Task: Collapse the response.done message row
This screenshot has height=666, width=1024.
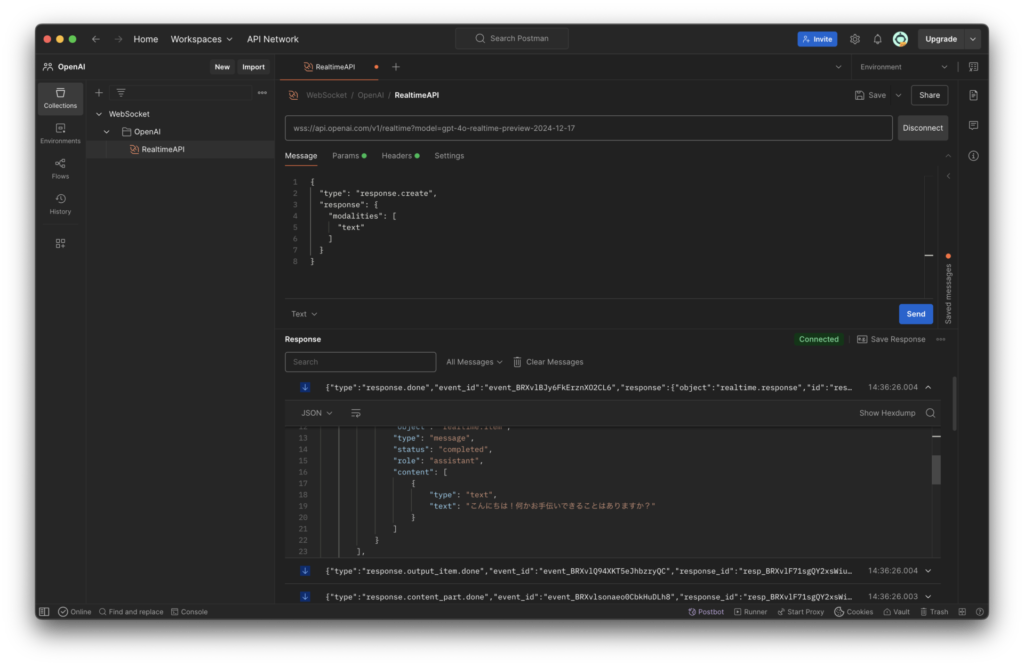Action: 928,387
